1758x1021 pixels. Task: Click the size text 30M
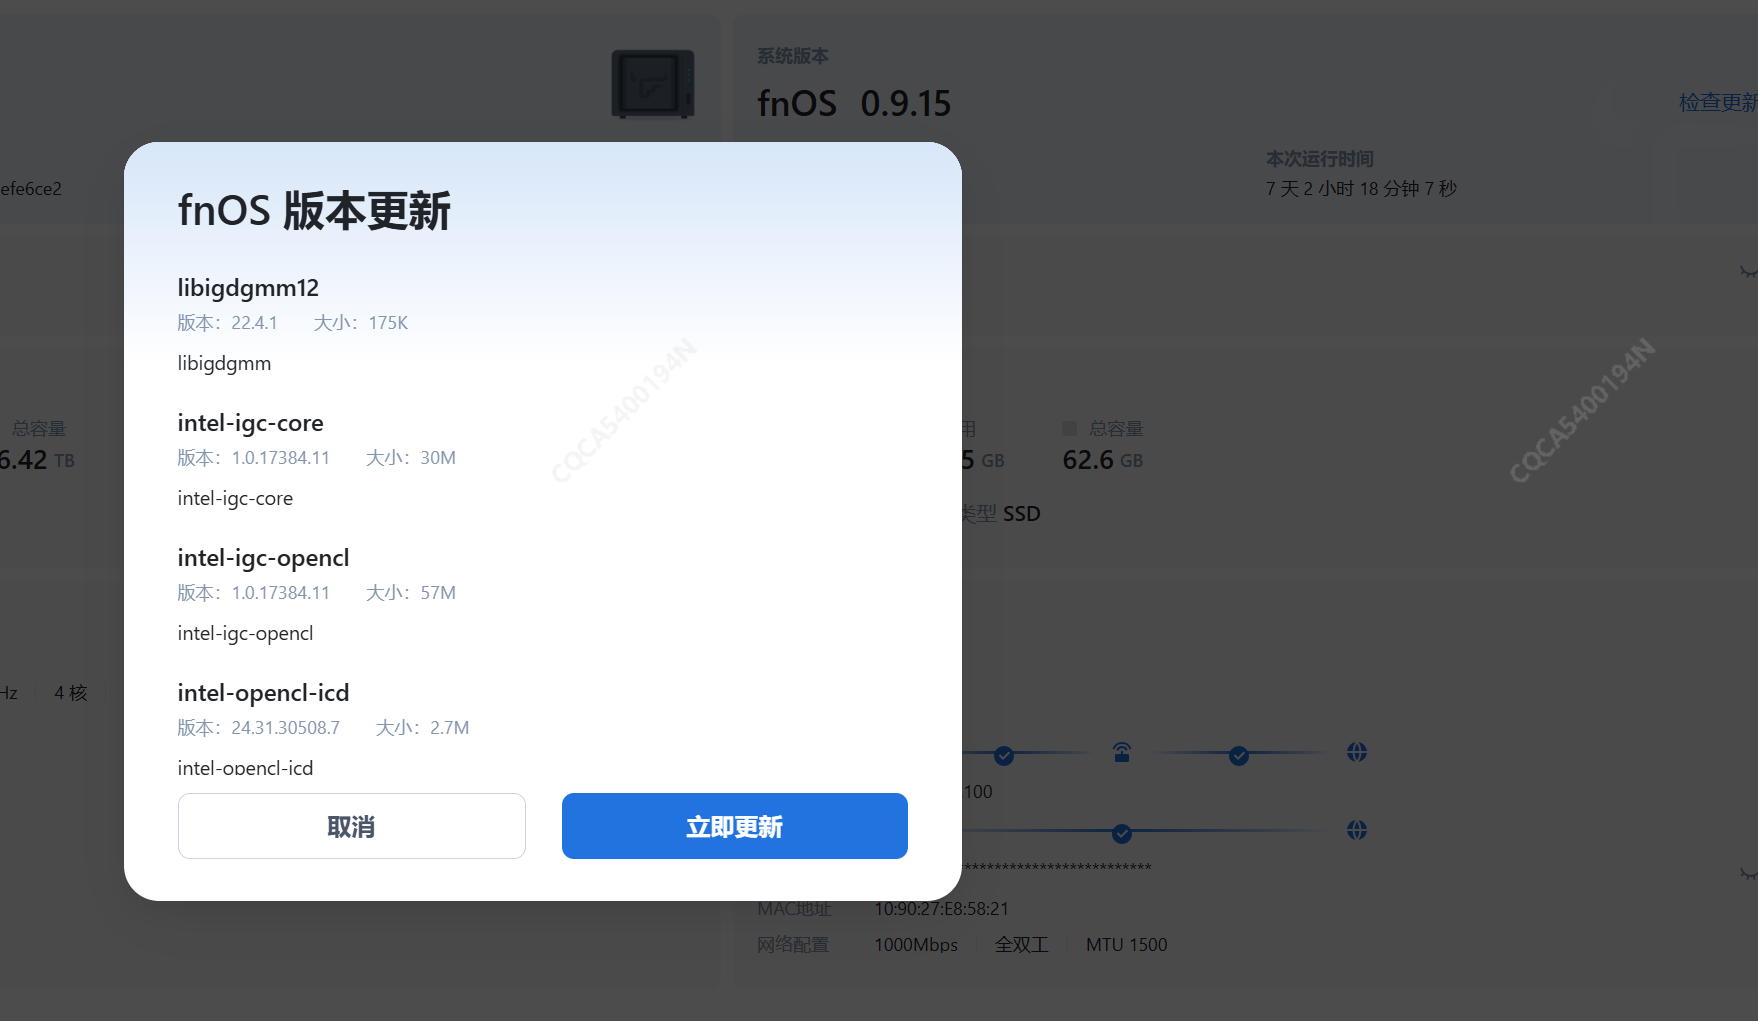click(438, 458)
